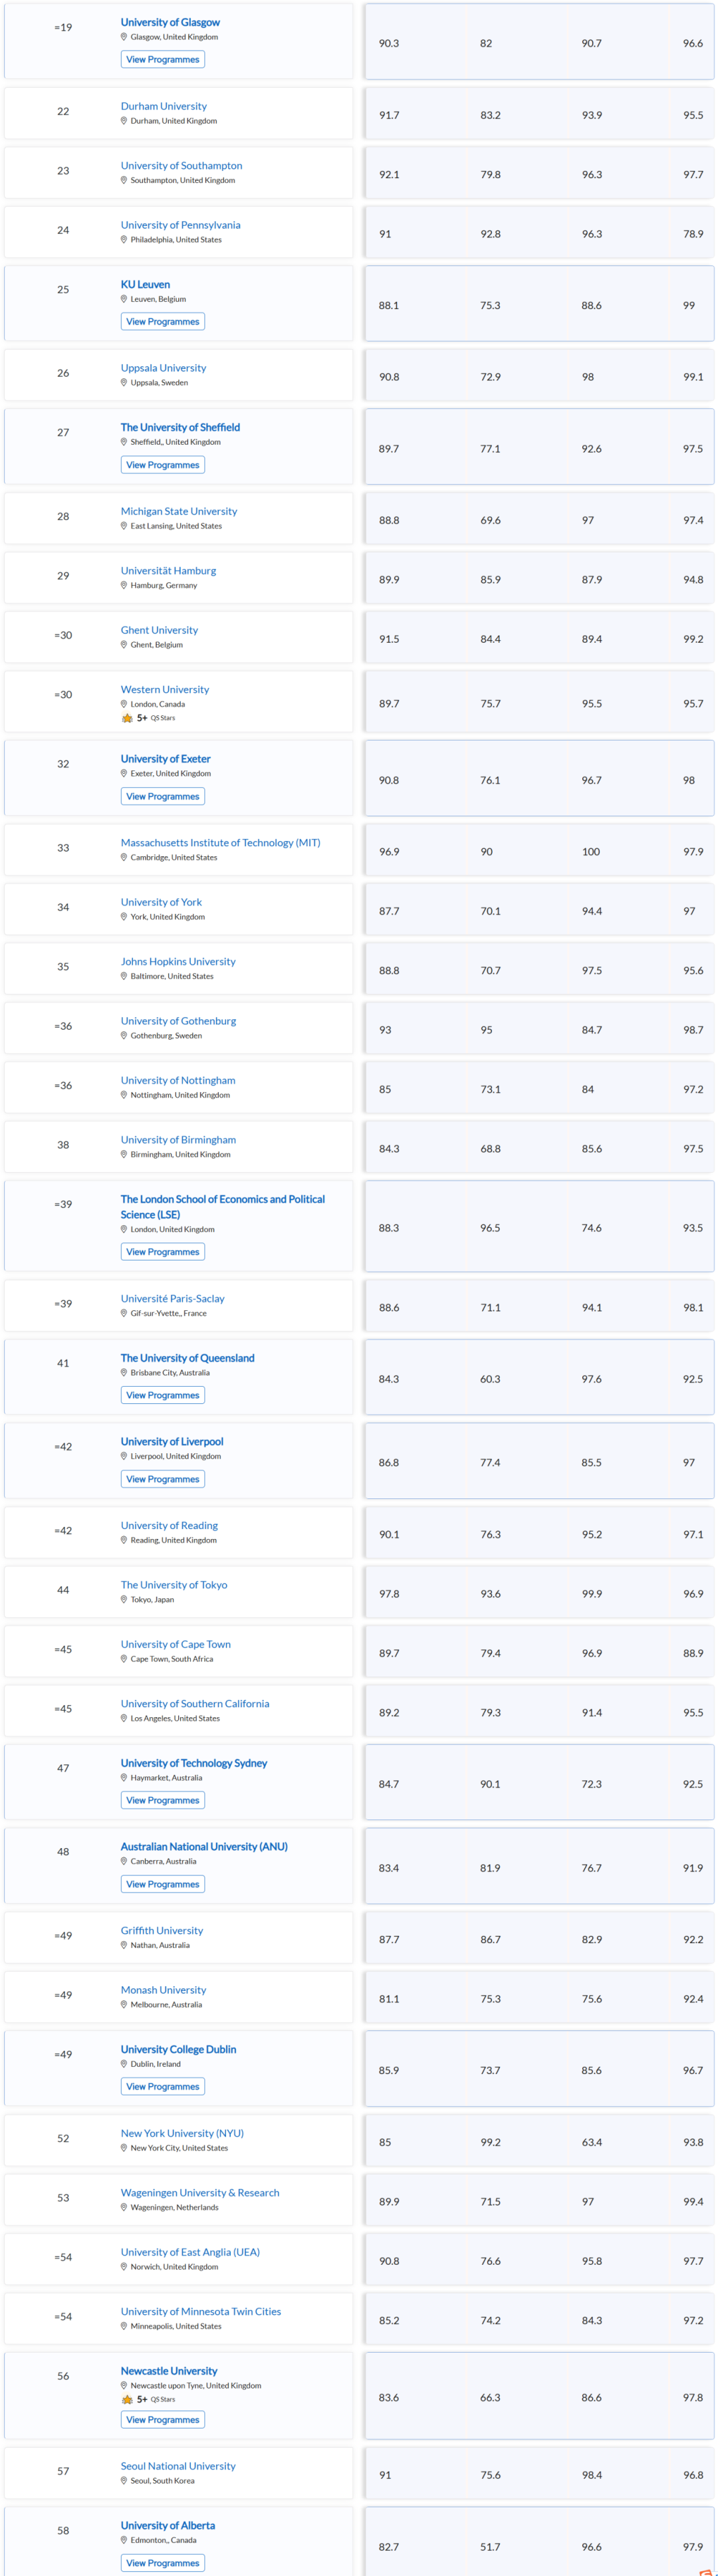Viewport: 718px width, 2576px height.
Task: Open University of Pennsylvania link
Action: click(181, 225)
